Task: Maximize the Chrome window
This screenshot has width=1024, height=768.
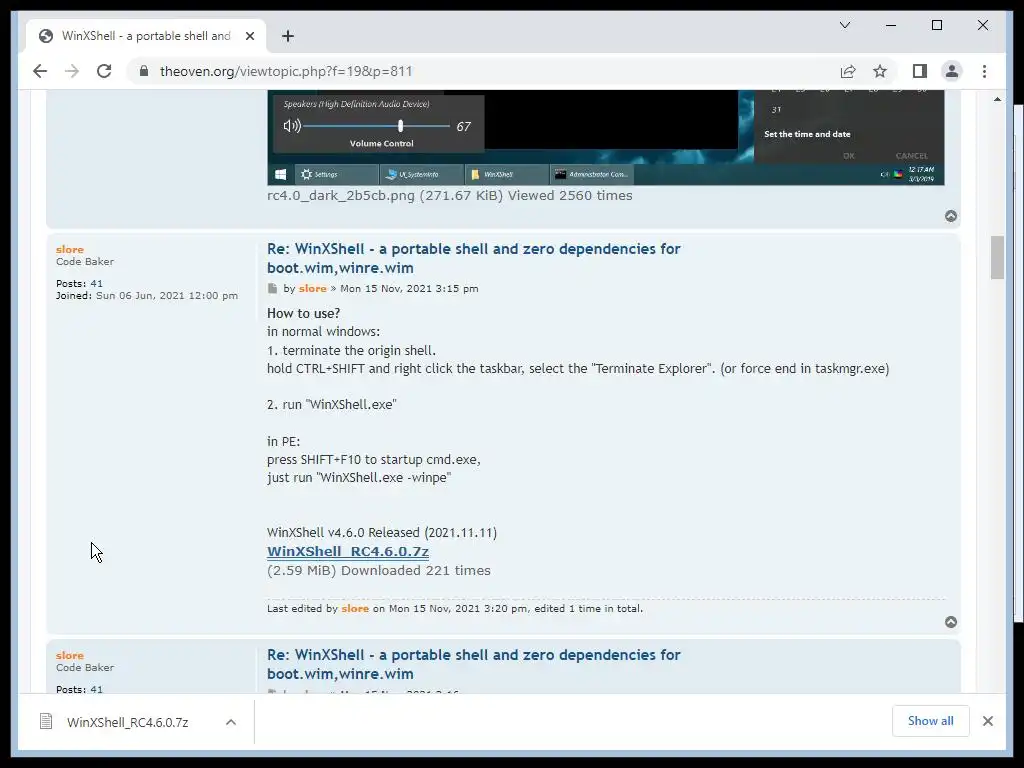Action: [x=936, y=25]
